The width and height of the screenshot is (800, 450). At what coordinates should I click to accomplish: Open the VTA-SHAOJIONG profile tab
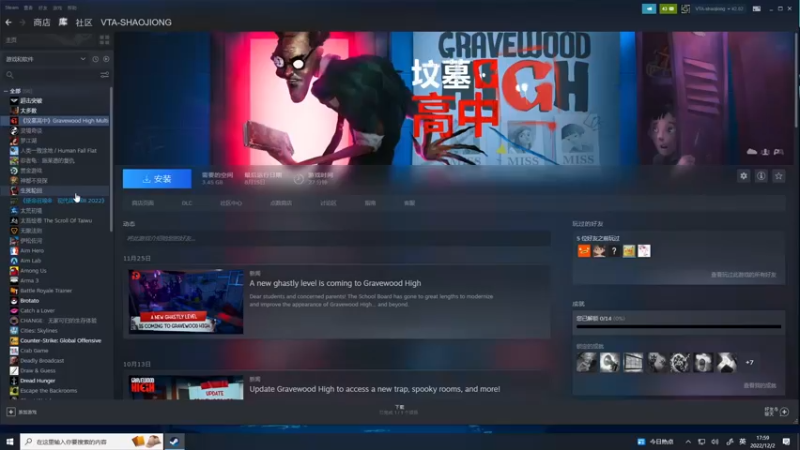pyautogui.click(x=136, y=22)
